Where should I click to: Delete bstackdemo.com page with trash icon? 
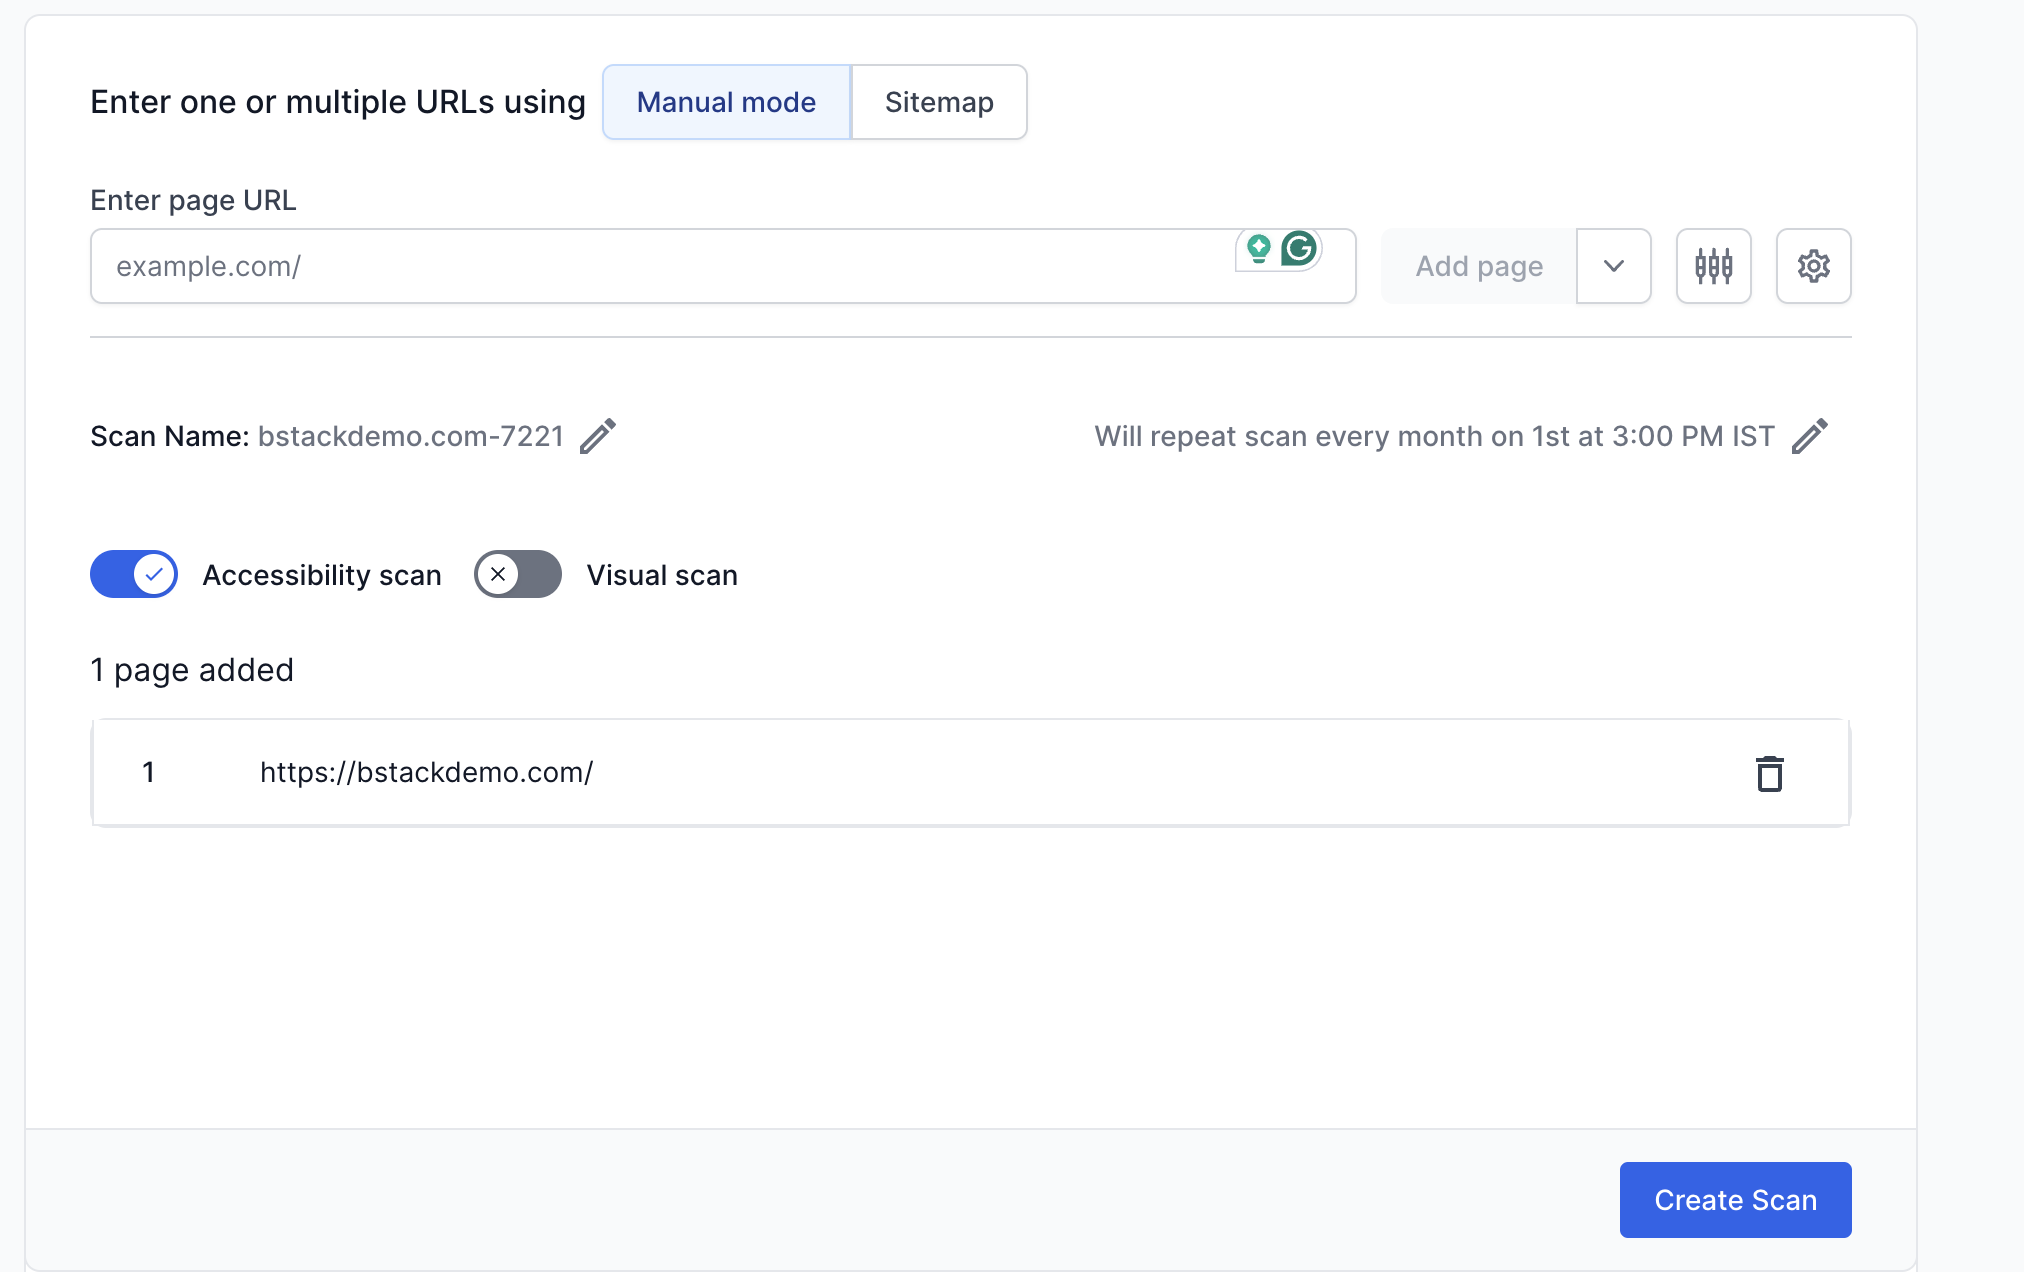(x=1769, y=773)
